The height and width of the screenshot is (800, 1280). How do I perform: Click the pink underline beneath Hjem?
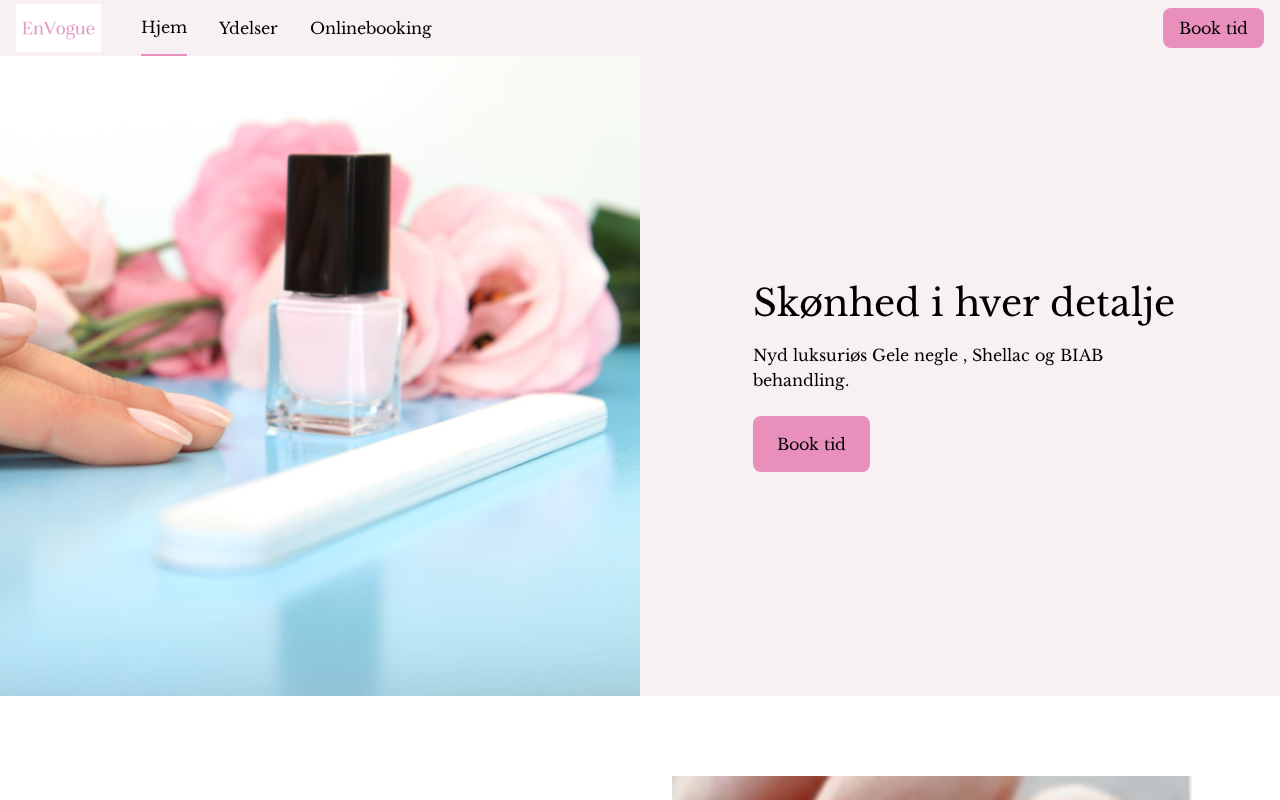pos(164,55)
